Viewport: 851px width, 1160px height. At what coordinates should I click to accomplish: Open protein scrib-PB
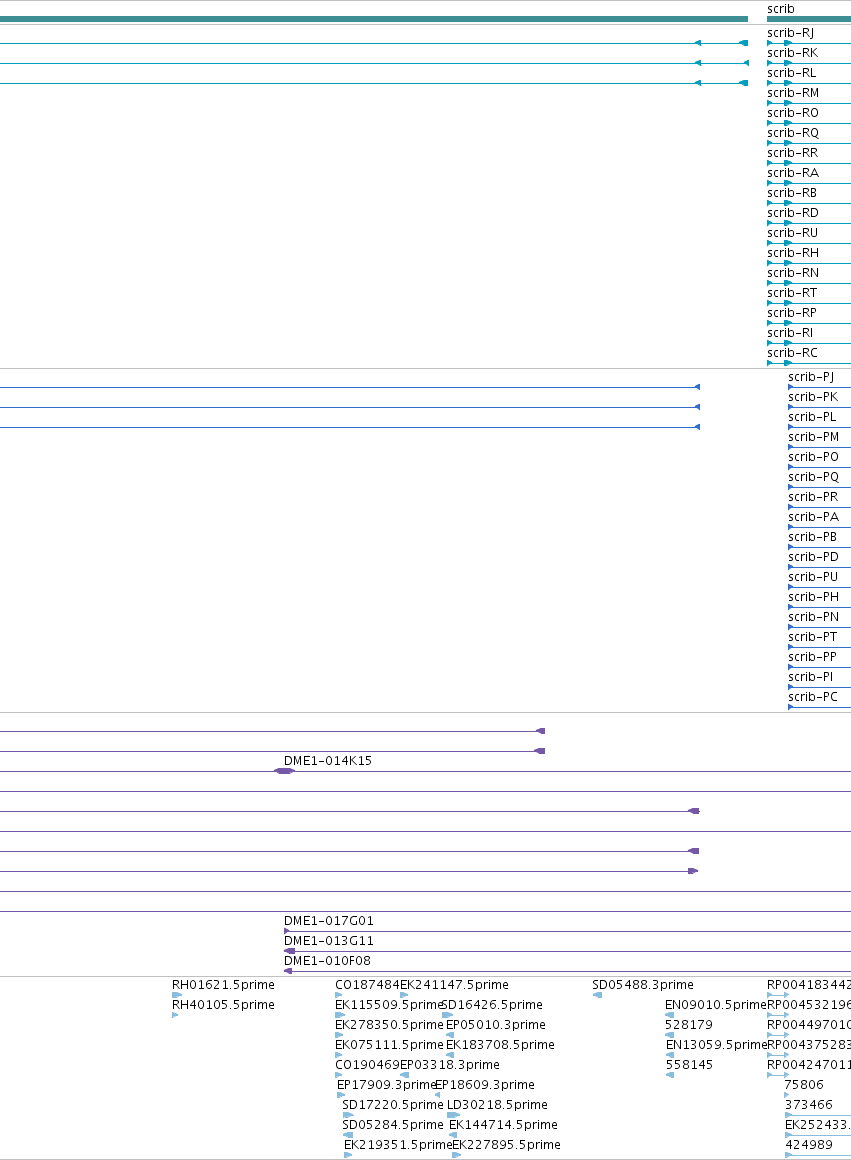point(813,536)
